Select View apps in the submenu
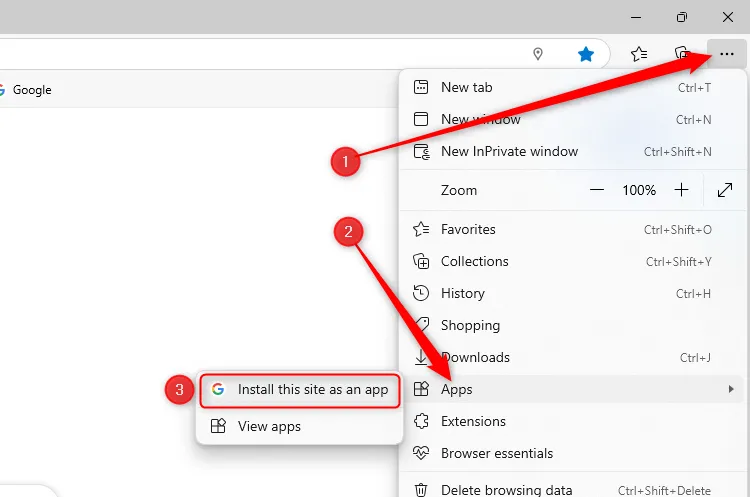Viewport: 750px width, 497px height. (269, 426)
